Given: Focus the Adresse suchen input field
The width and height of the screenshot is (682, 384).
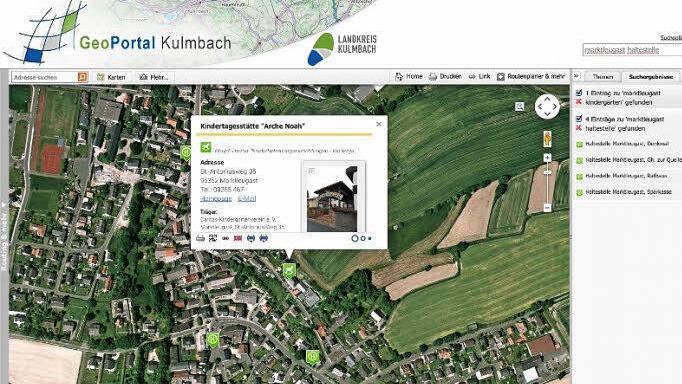Looking at the screenshot, I should (44, 77).
